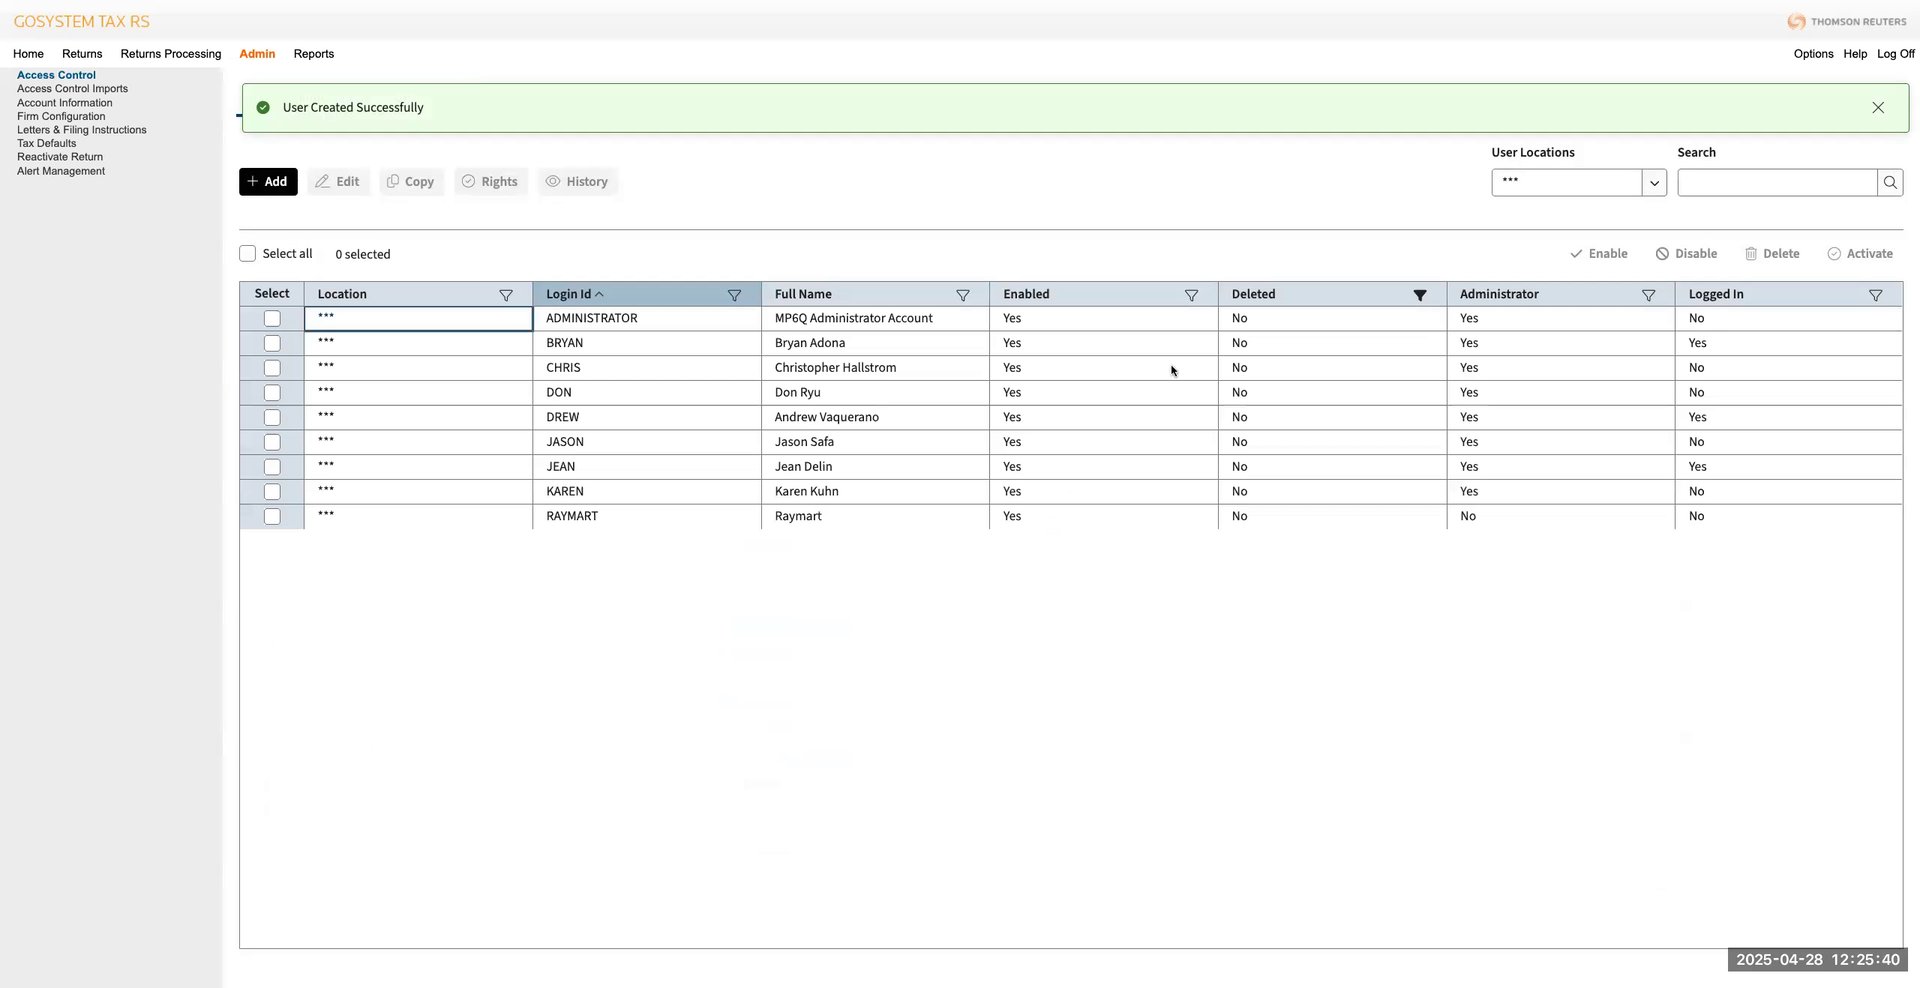This screenshot has height=988, width=1920.
Task: Click the Thomson Reuters logo
Action: pos(1847,21)
